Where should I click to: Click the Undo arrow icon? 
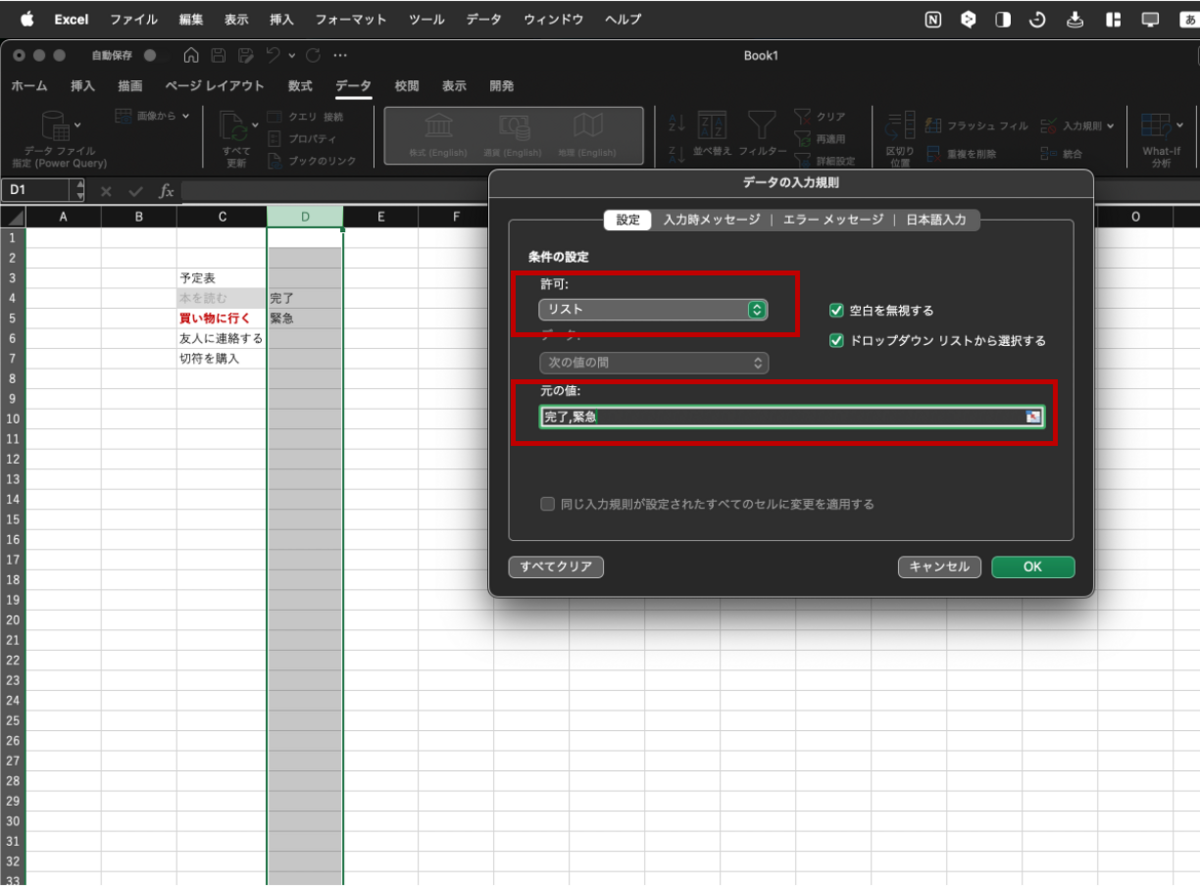pos(273,56)
